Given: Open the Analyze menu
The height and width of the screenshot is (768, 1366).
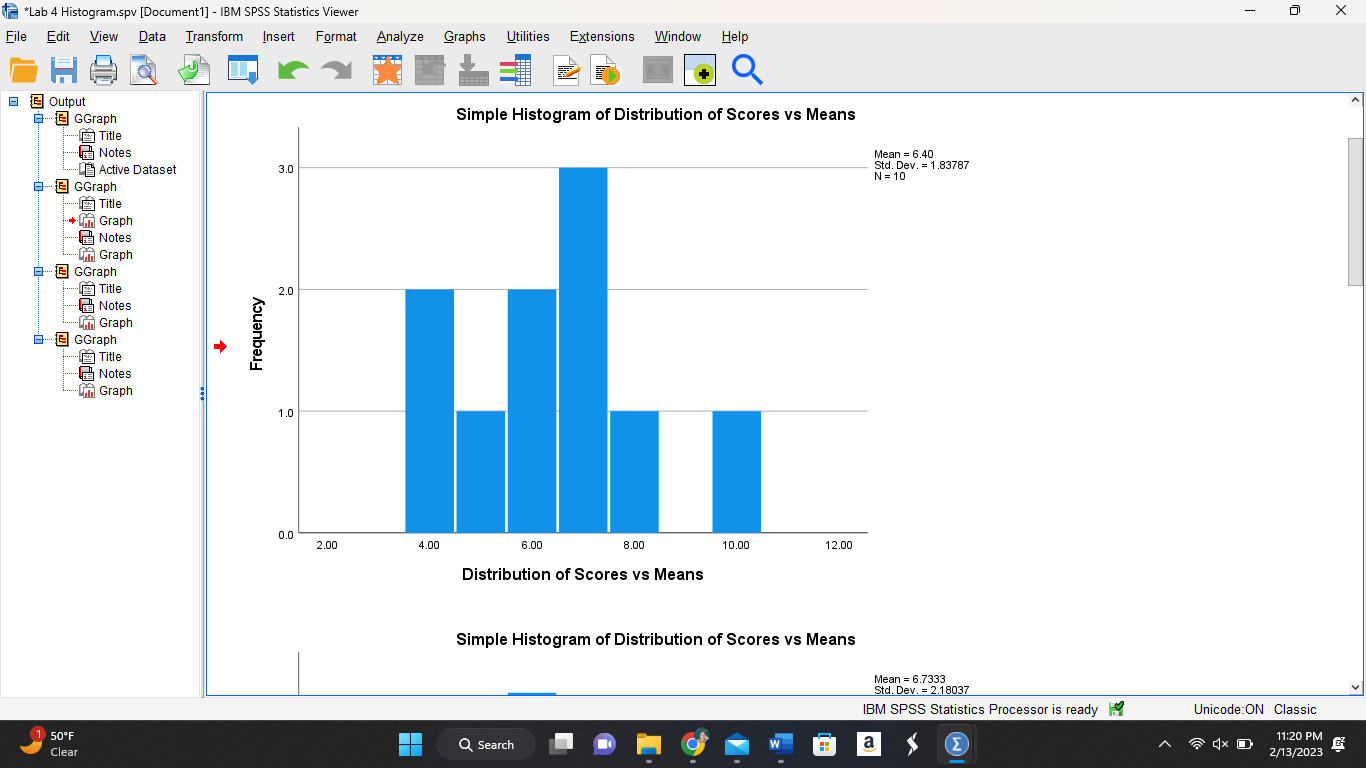Looking at the screenshot, I should (400, 36).
